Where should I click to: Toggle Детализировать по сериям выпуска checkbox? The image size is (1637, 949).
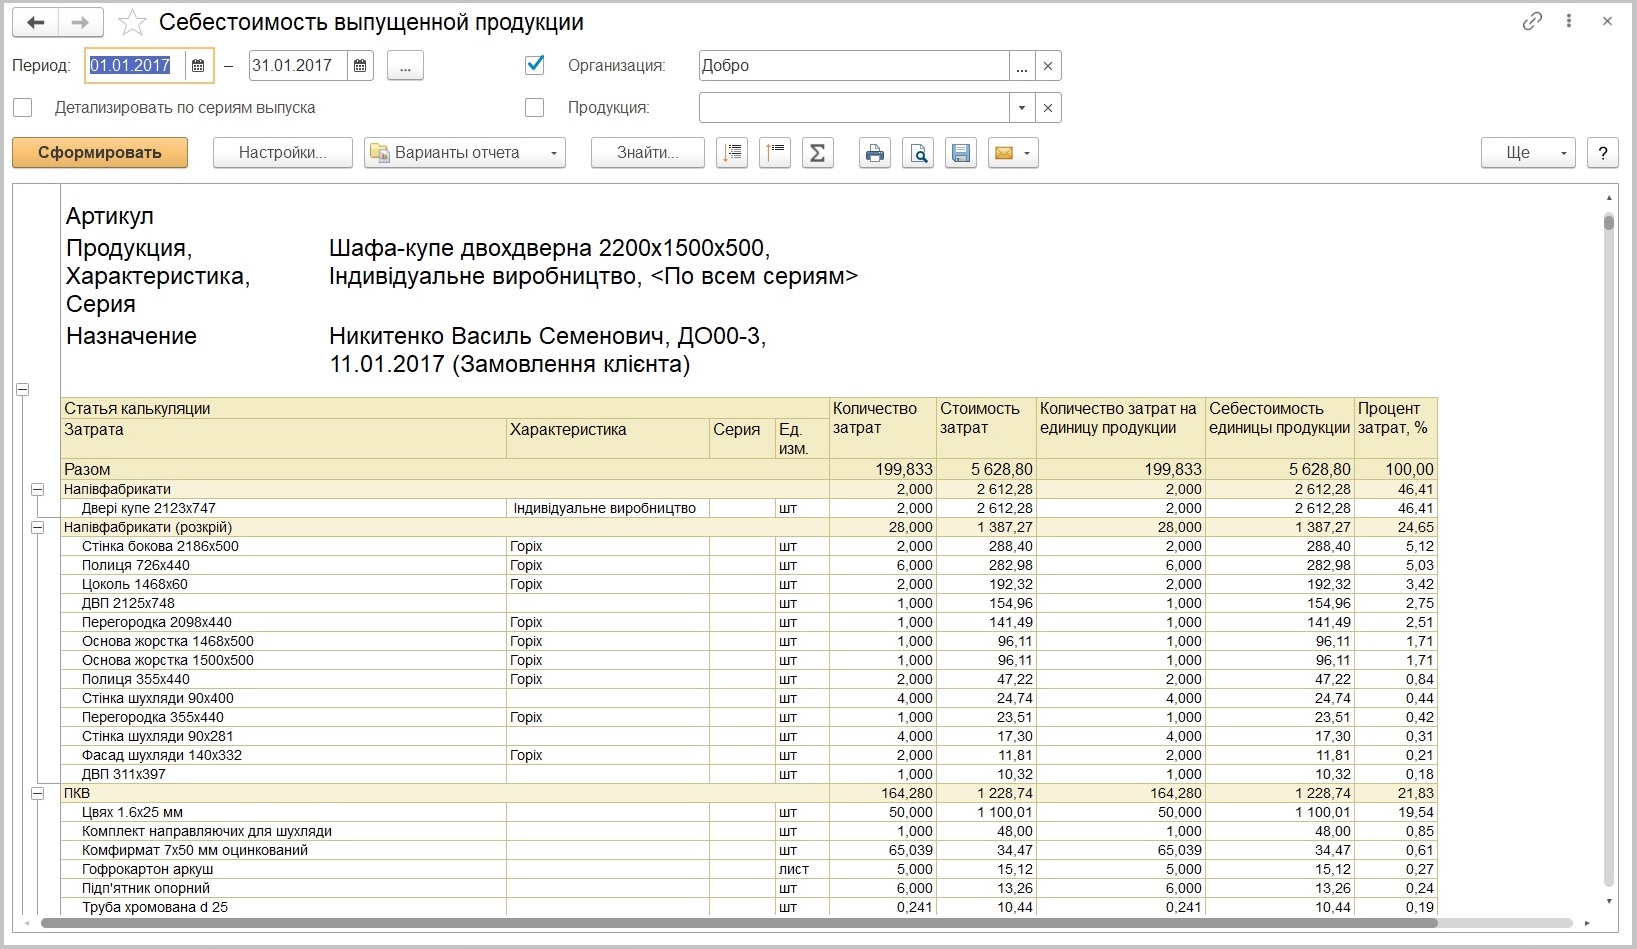[23, 107]
